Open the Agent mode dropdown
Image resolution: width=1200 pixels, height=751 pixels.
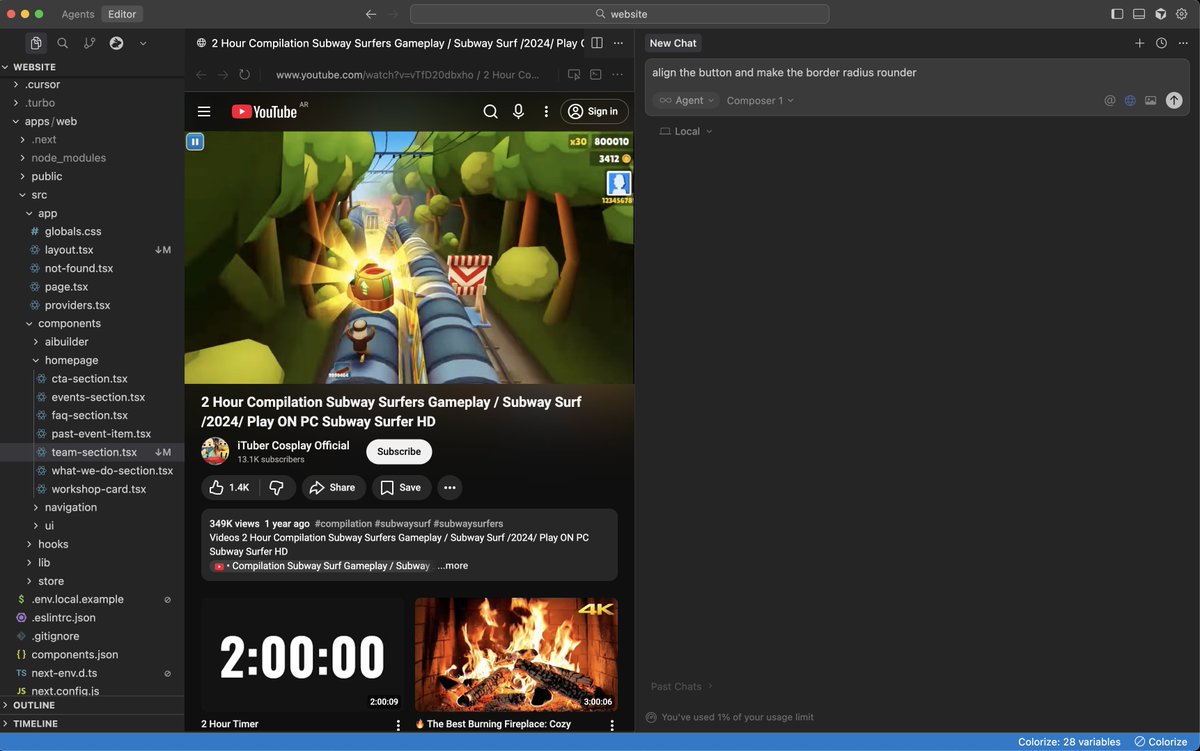[685, 100]
